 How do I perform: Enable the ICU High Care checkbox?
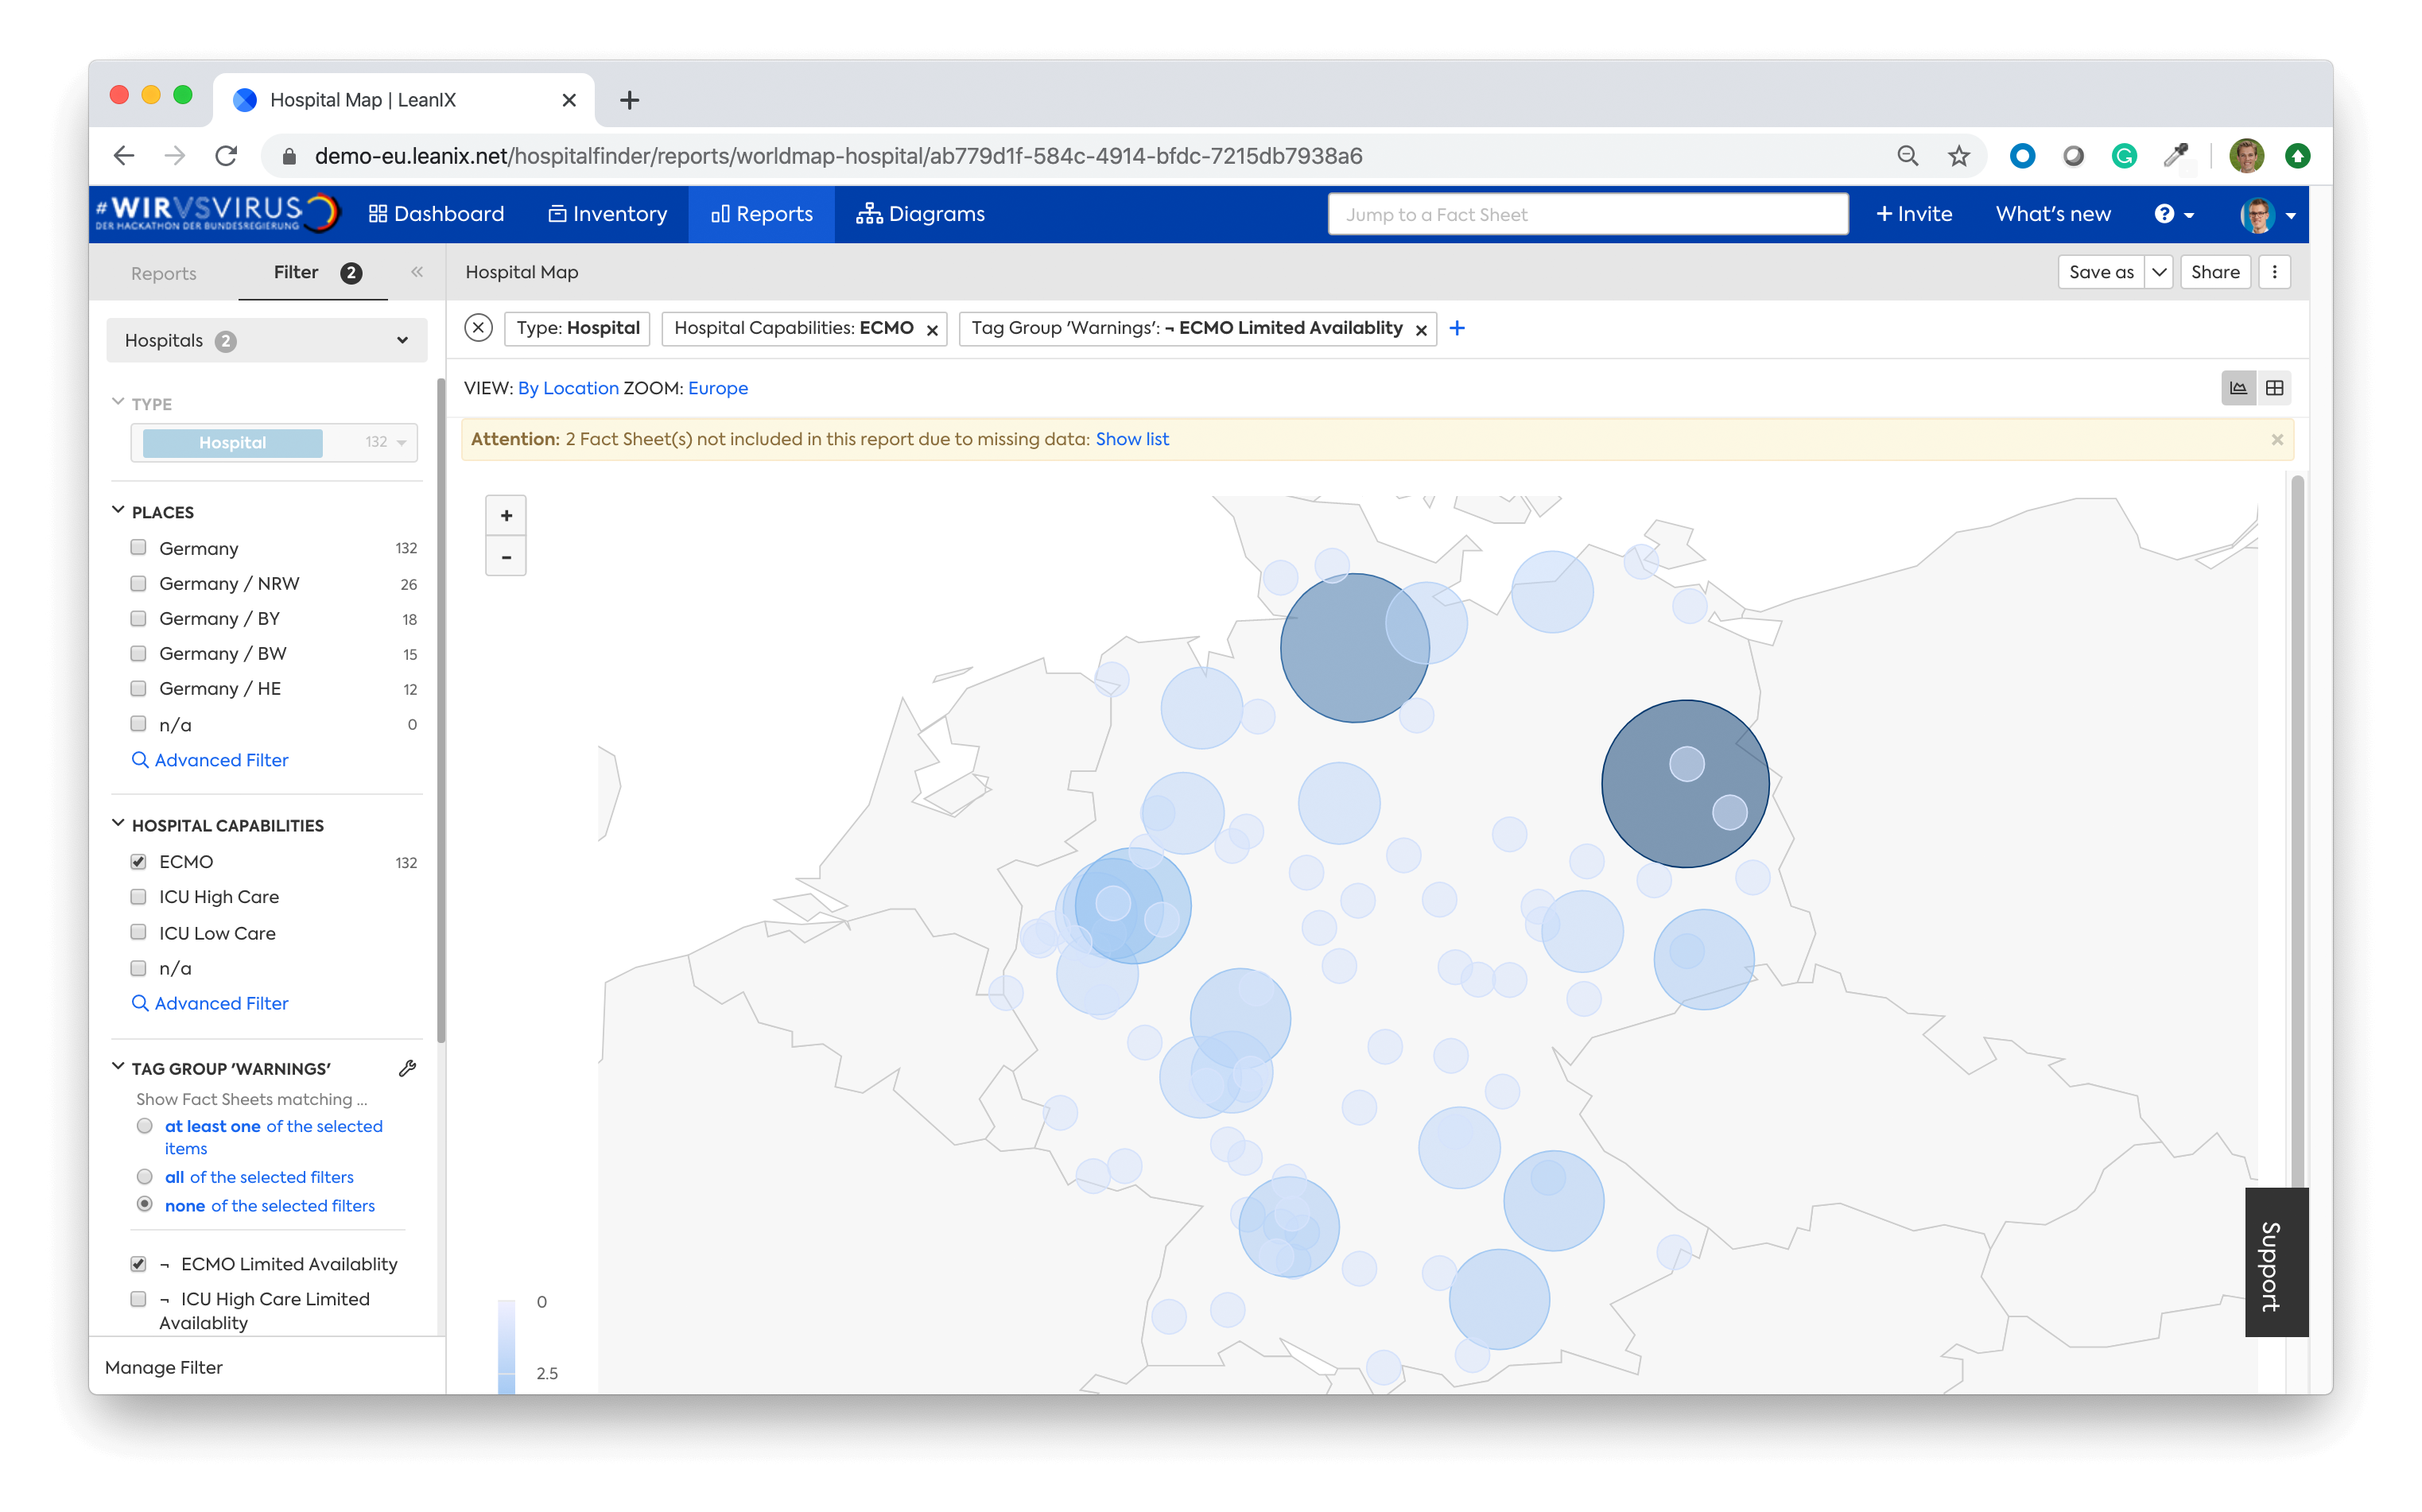click(139, 897)
